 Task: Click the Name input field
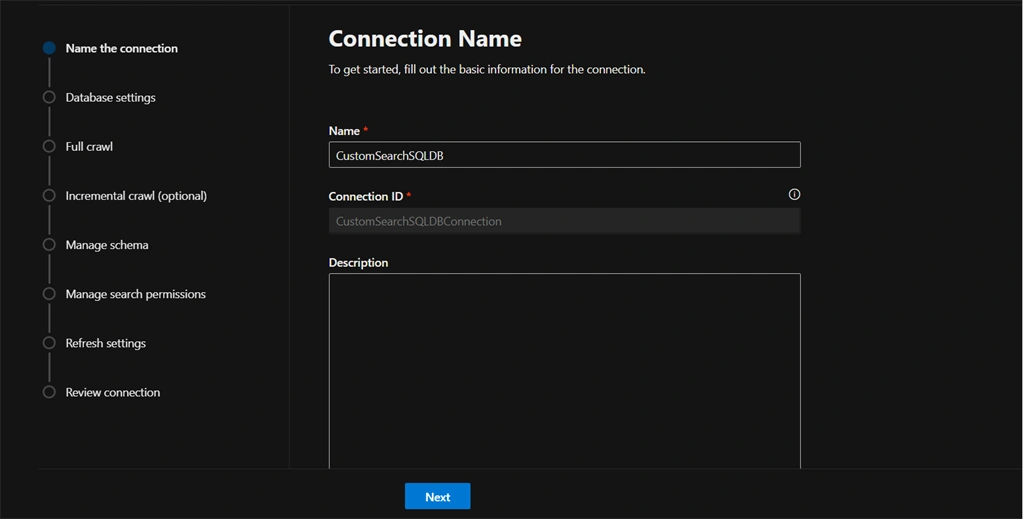click(x=564, y=155)
